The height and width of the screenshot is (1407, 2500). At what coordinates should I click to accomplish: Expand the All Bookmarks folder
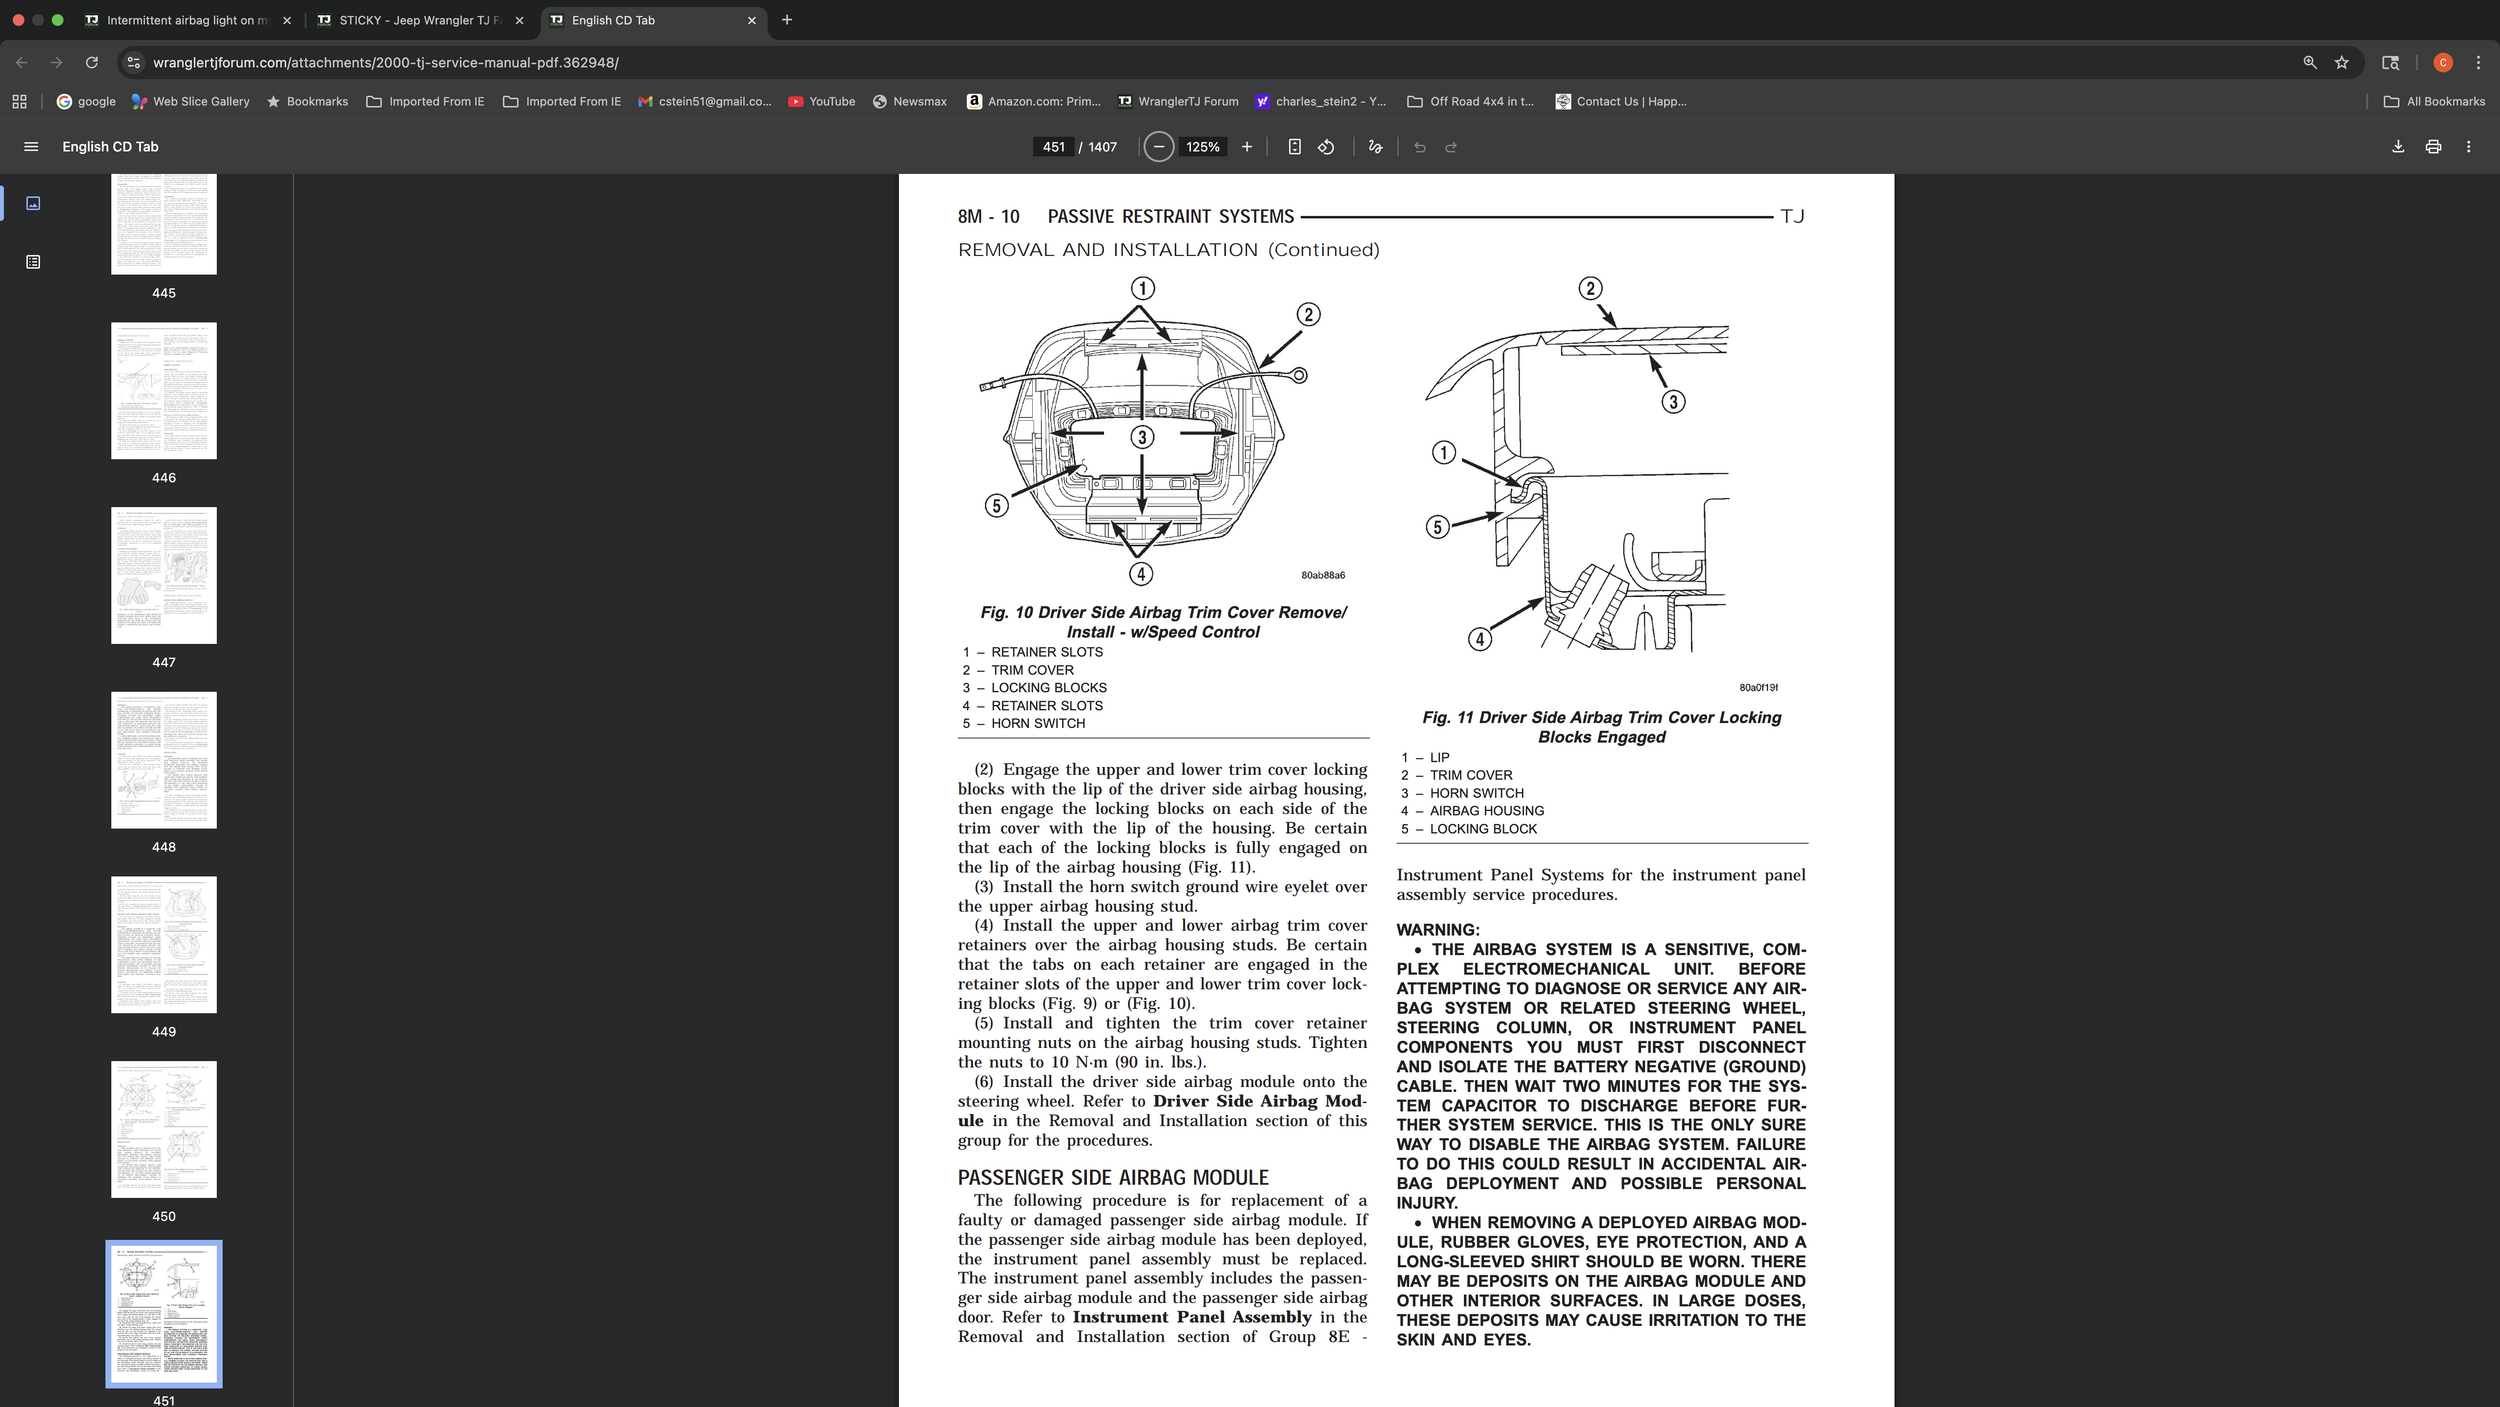[2434, 101]
